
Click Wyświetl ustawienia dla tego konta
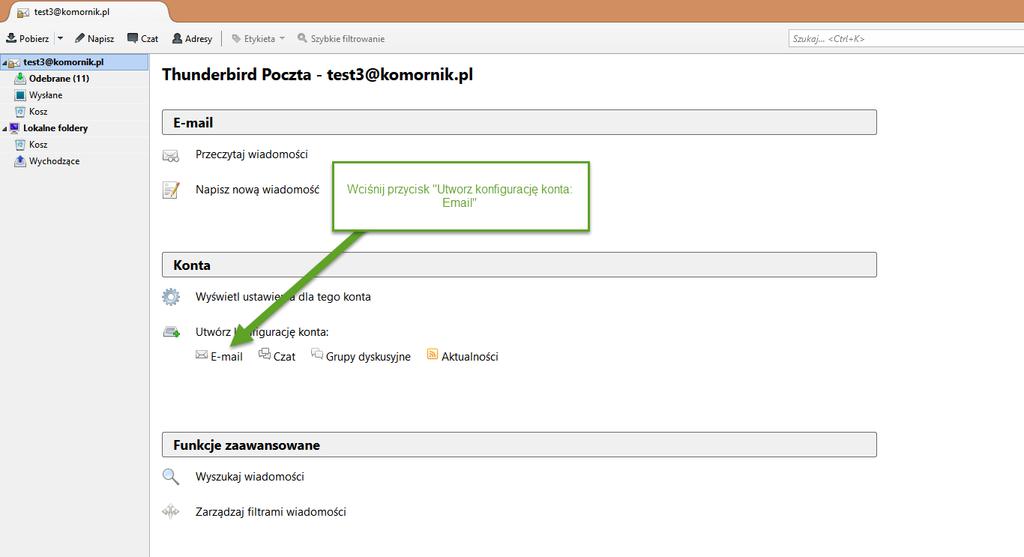[x=283, y=296]
